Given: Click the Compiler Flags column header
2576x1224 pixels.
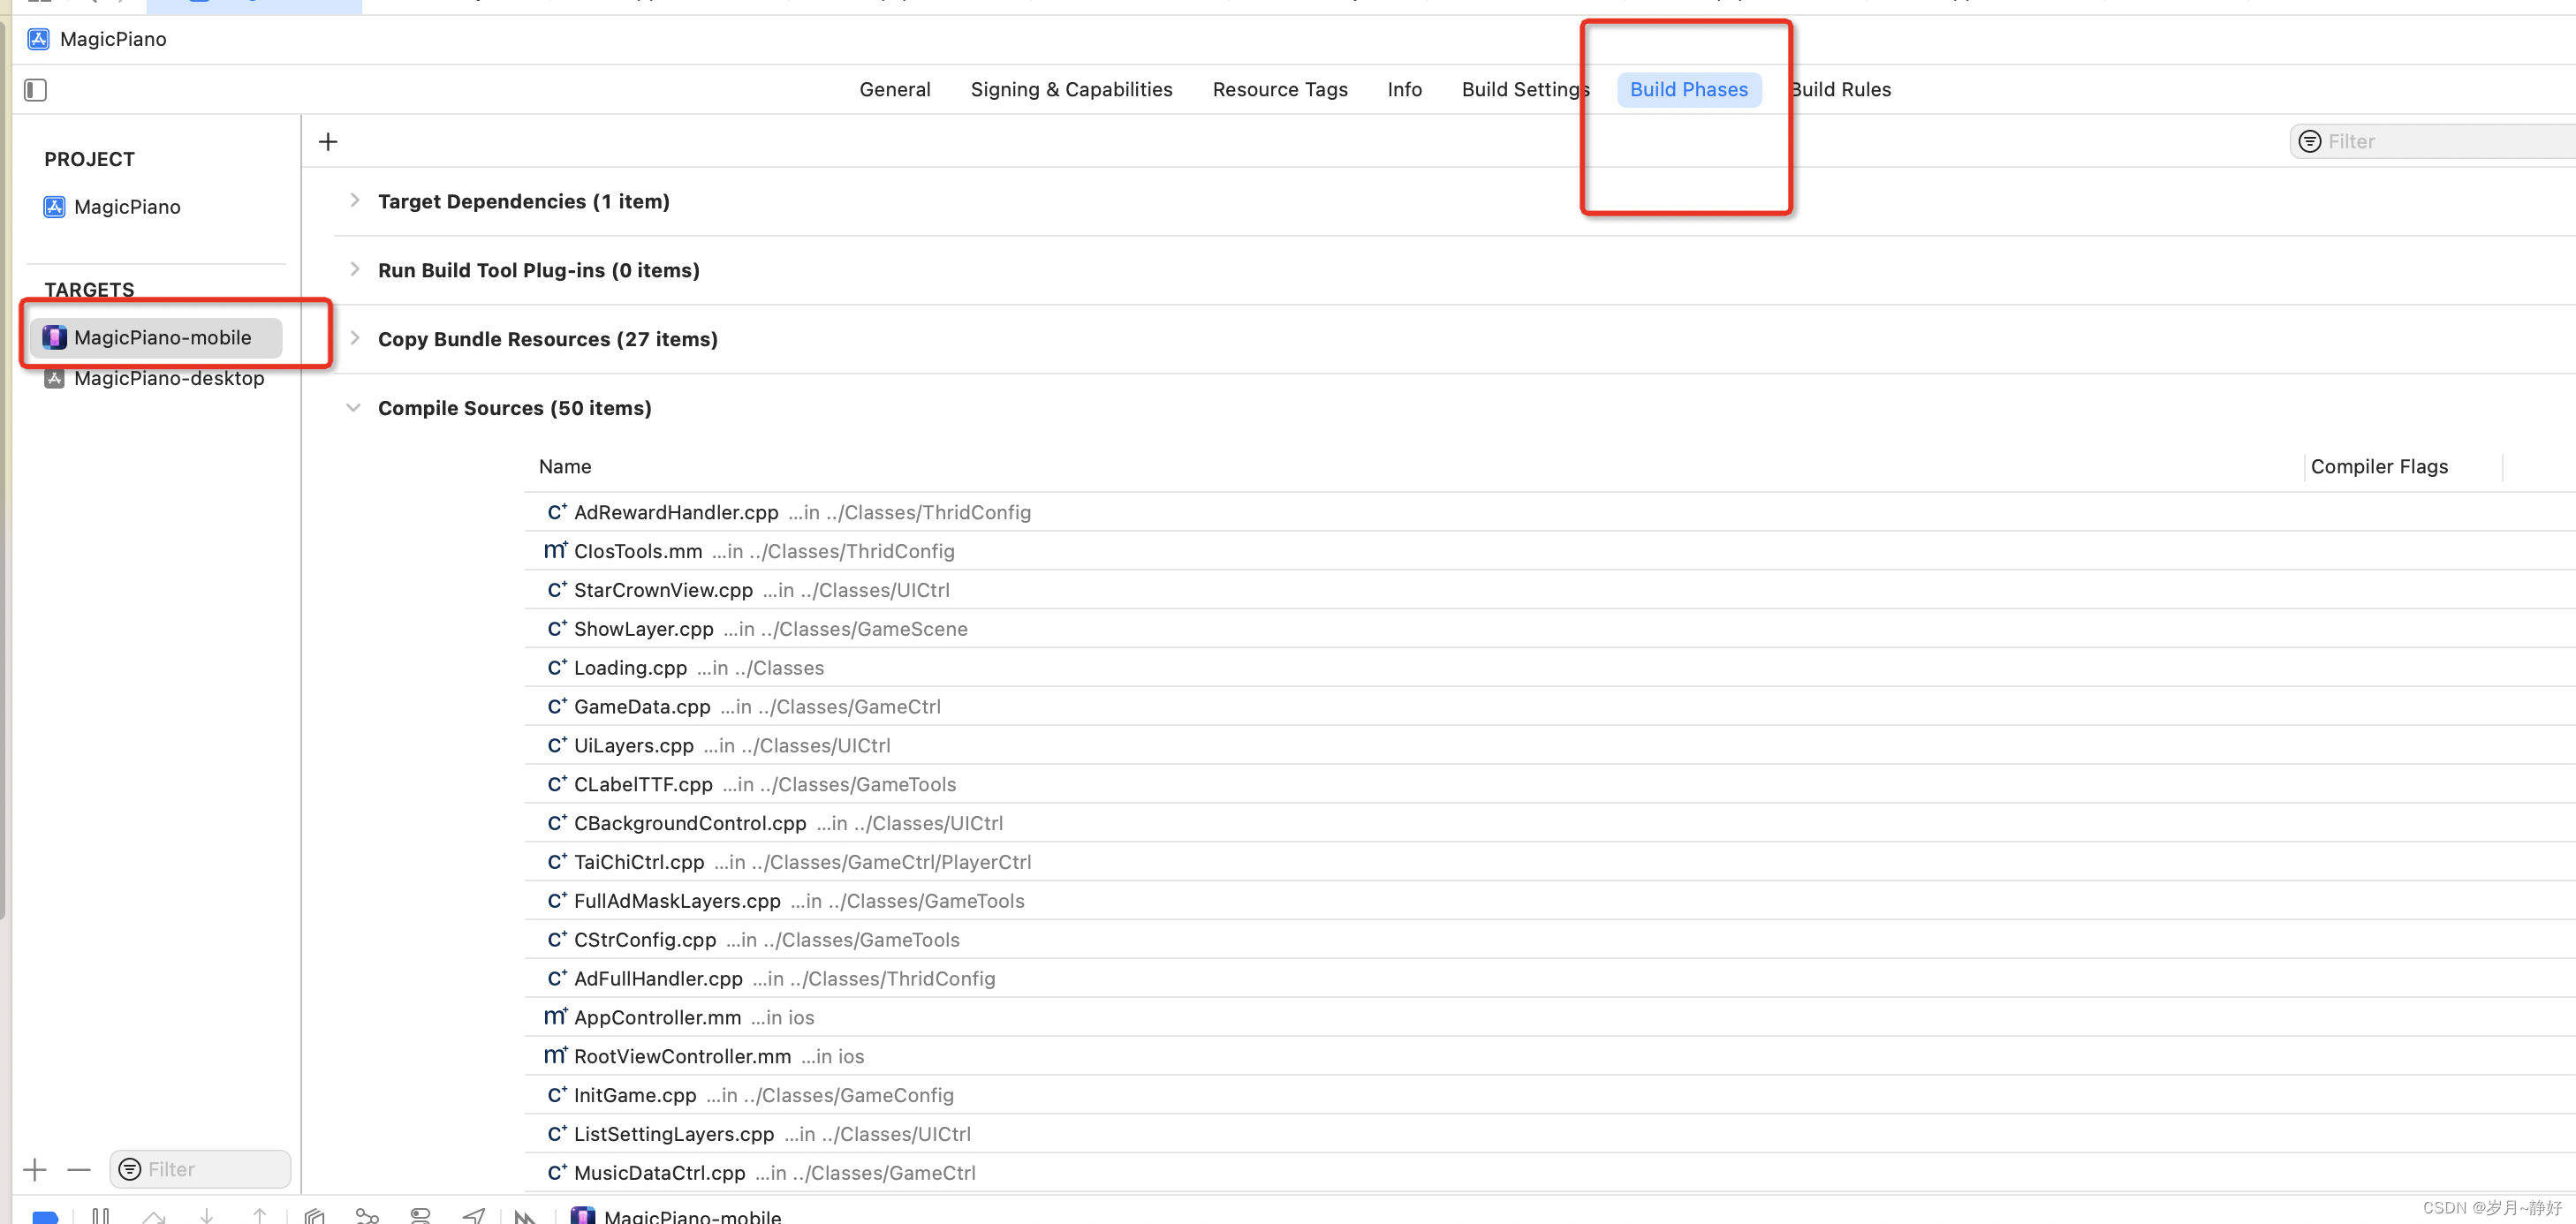Looking at the screenshot, I should pyautogui.click(x=2379, y=467).
